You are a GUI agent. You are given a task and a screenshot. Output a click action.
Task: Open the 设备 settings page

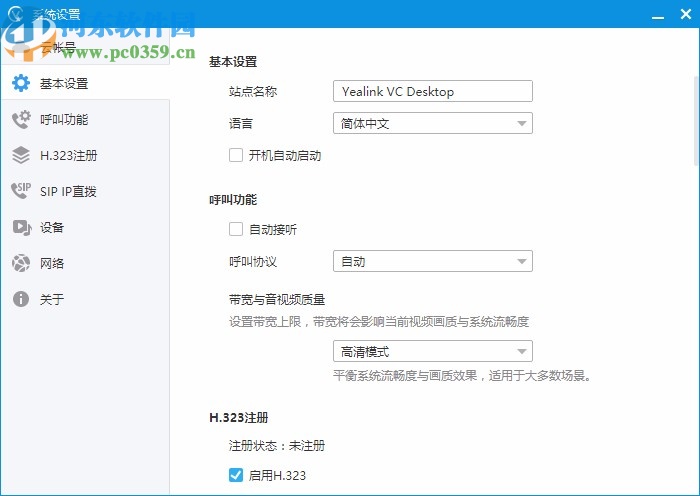85,227
